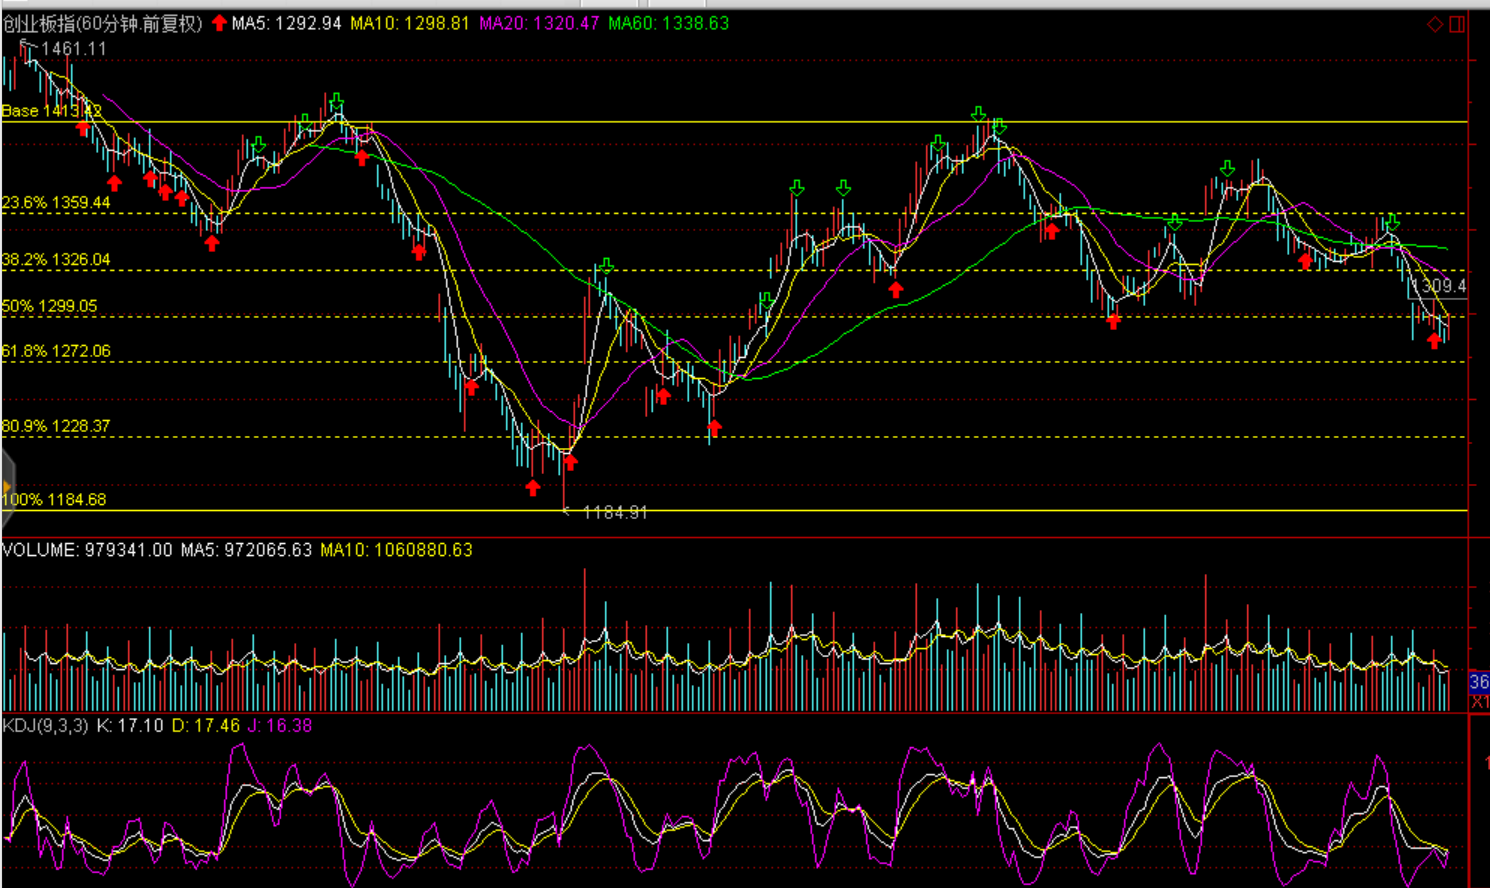Image resolution: width=1490 pixels, height=888 pixels.
Task: Select the 100% 1184.68 Fibonacci level label
Action: [x=54, y=499]
